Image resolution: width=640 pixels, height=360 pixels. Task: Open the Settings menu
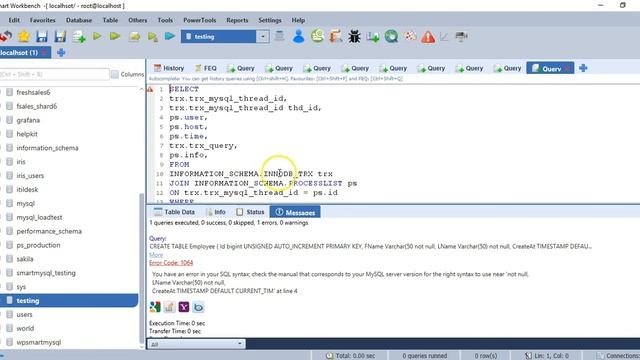click(270, 20)
